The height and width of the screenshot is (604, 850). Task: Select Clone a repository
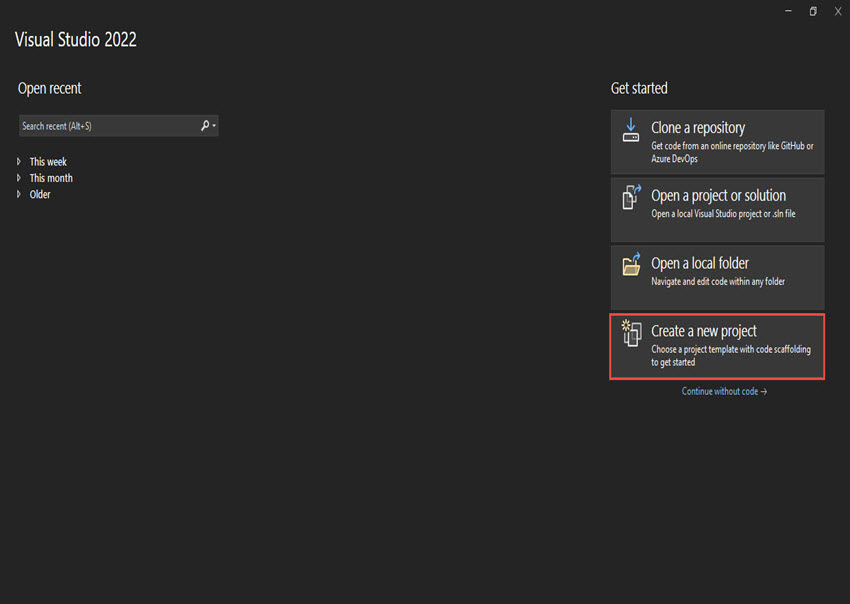point(717,141)
